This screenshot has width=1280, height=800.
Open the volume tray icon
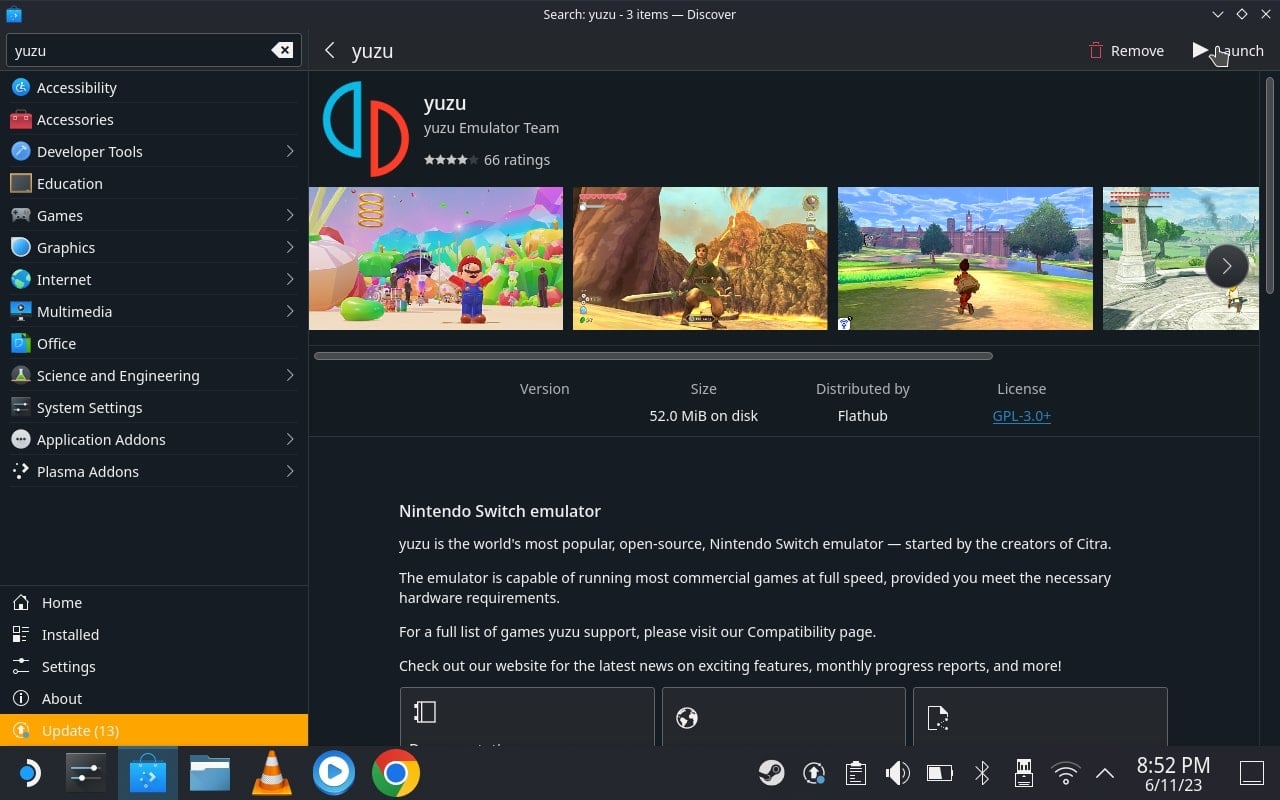pyautogui.click(x=897, y=773)
